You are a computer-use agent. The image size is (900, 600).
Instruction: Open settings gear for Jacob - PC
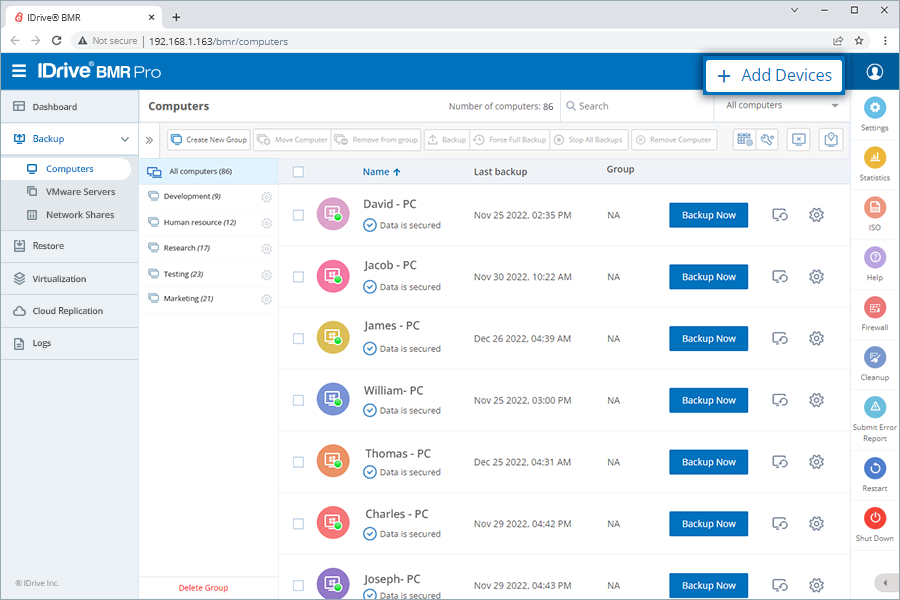coord(816,277)
